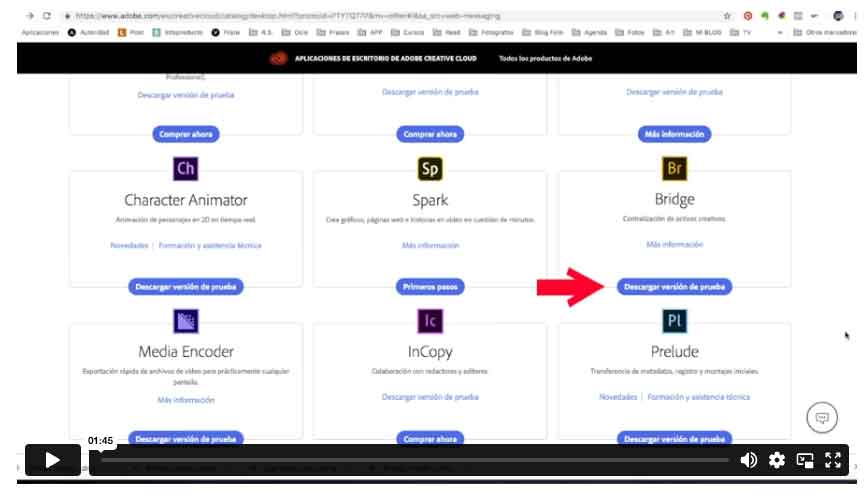Click the Bridge title text
The image size is (865, 494).
click(674, 199)
